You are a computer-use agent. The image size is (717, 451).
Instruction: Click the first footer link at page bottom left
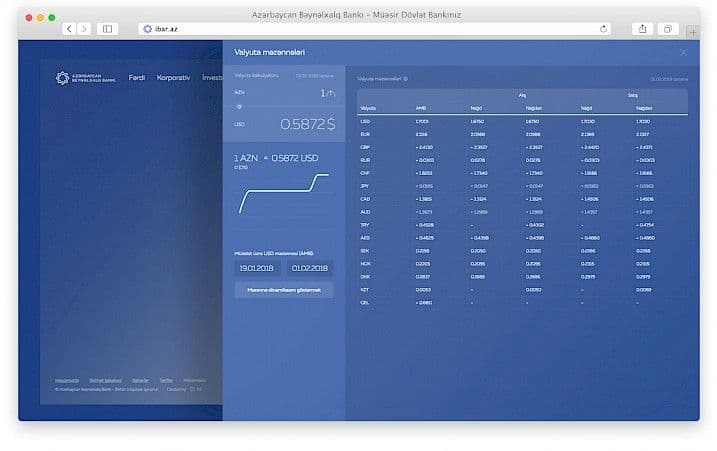click(67, 381)
